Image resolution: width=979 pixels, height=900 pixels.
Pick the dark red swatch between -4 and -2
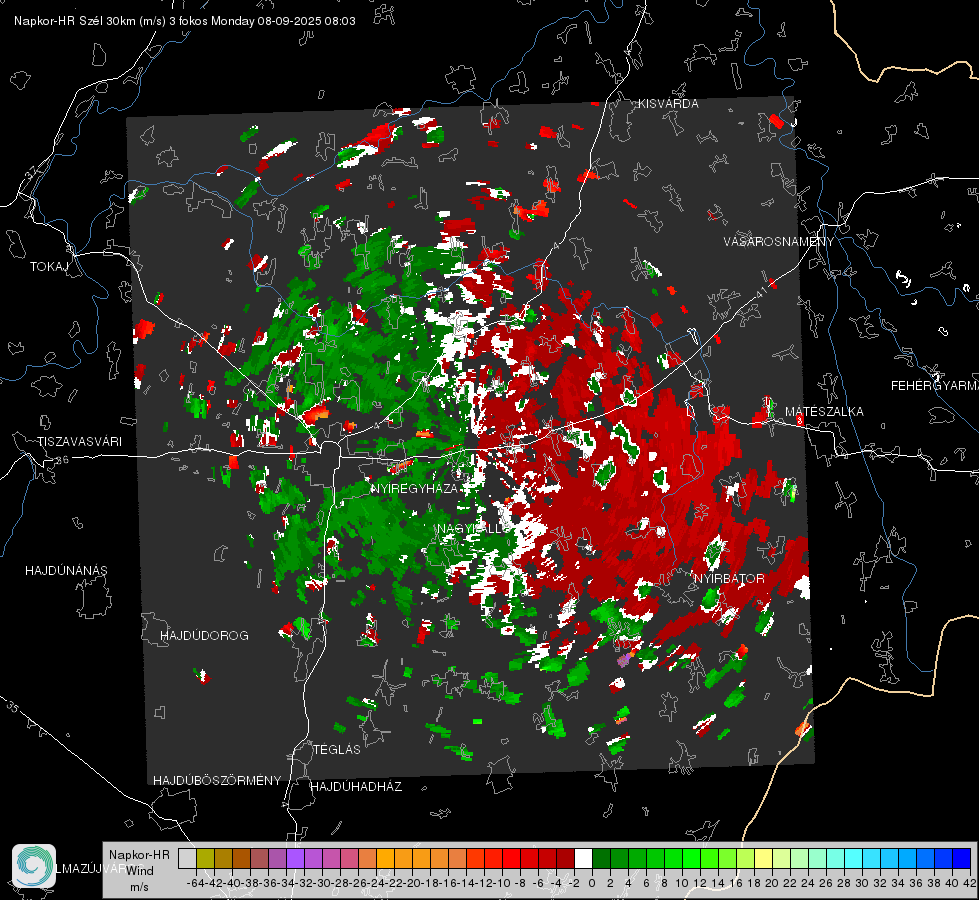(x=566, y=859)
